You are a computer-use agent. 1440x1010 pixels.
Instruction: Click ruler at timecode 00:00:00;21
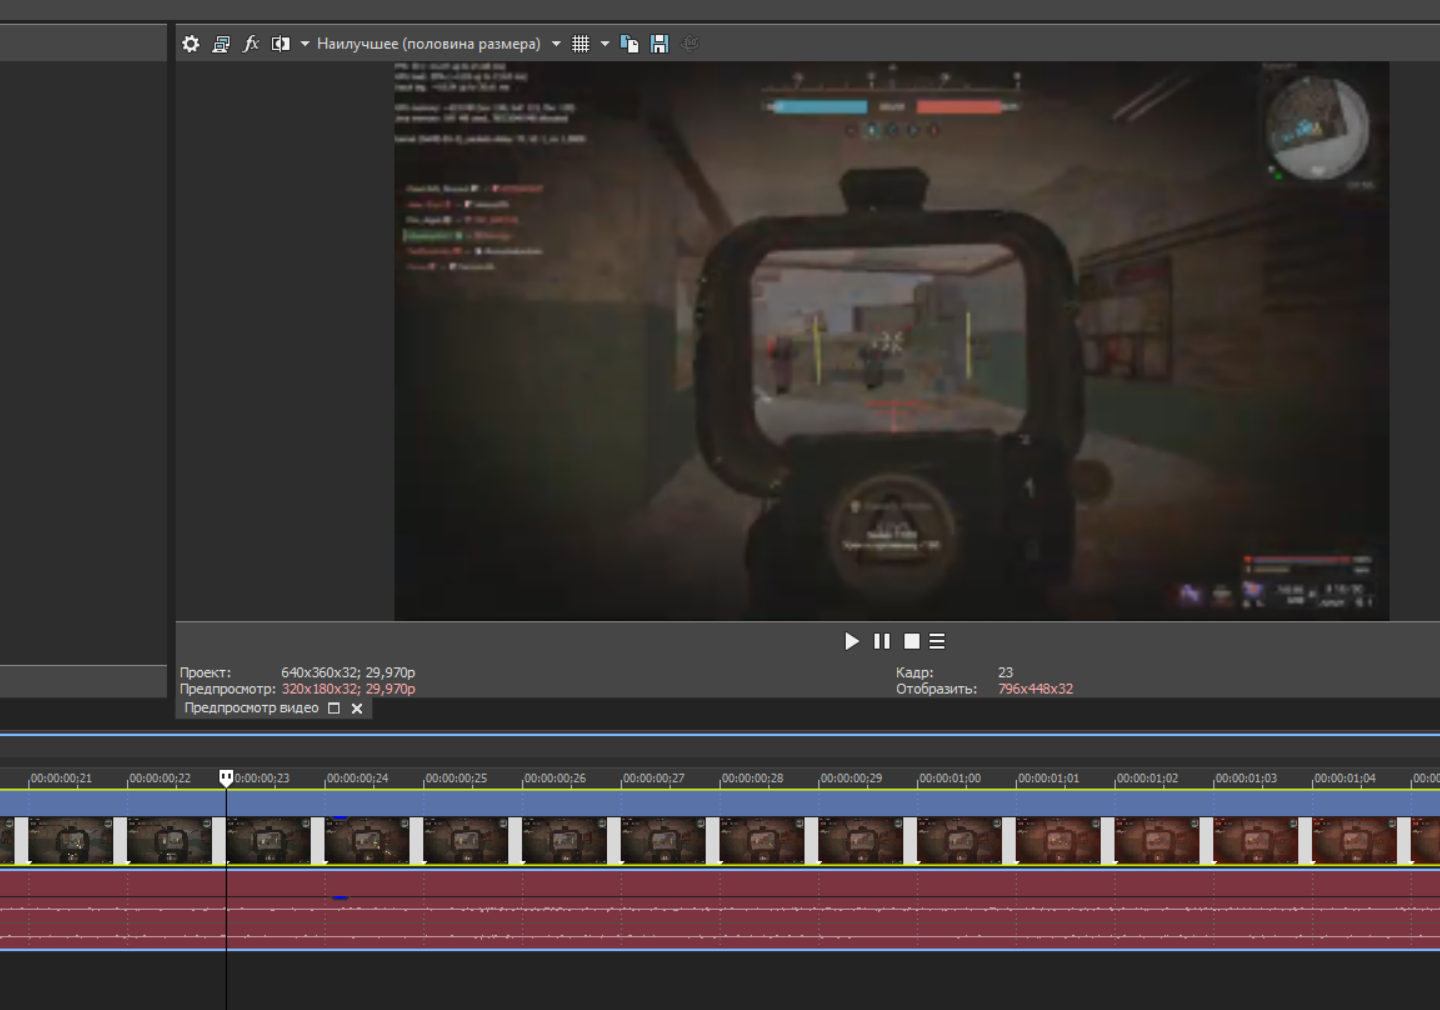coord(61,778)
